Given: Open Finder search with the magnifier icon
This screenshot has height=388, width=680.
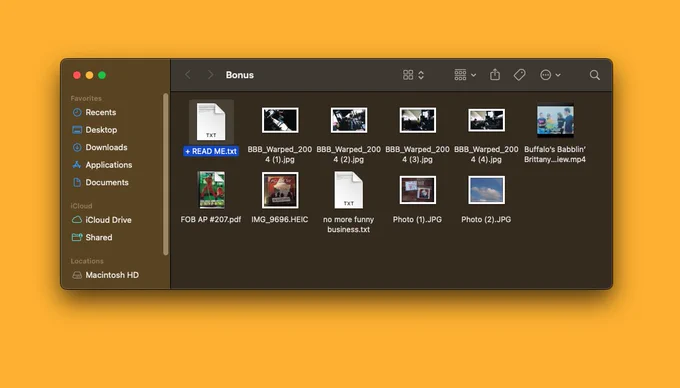Looking at the screenshot, I should (x=595, y=75).
